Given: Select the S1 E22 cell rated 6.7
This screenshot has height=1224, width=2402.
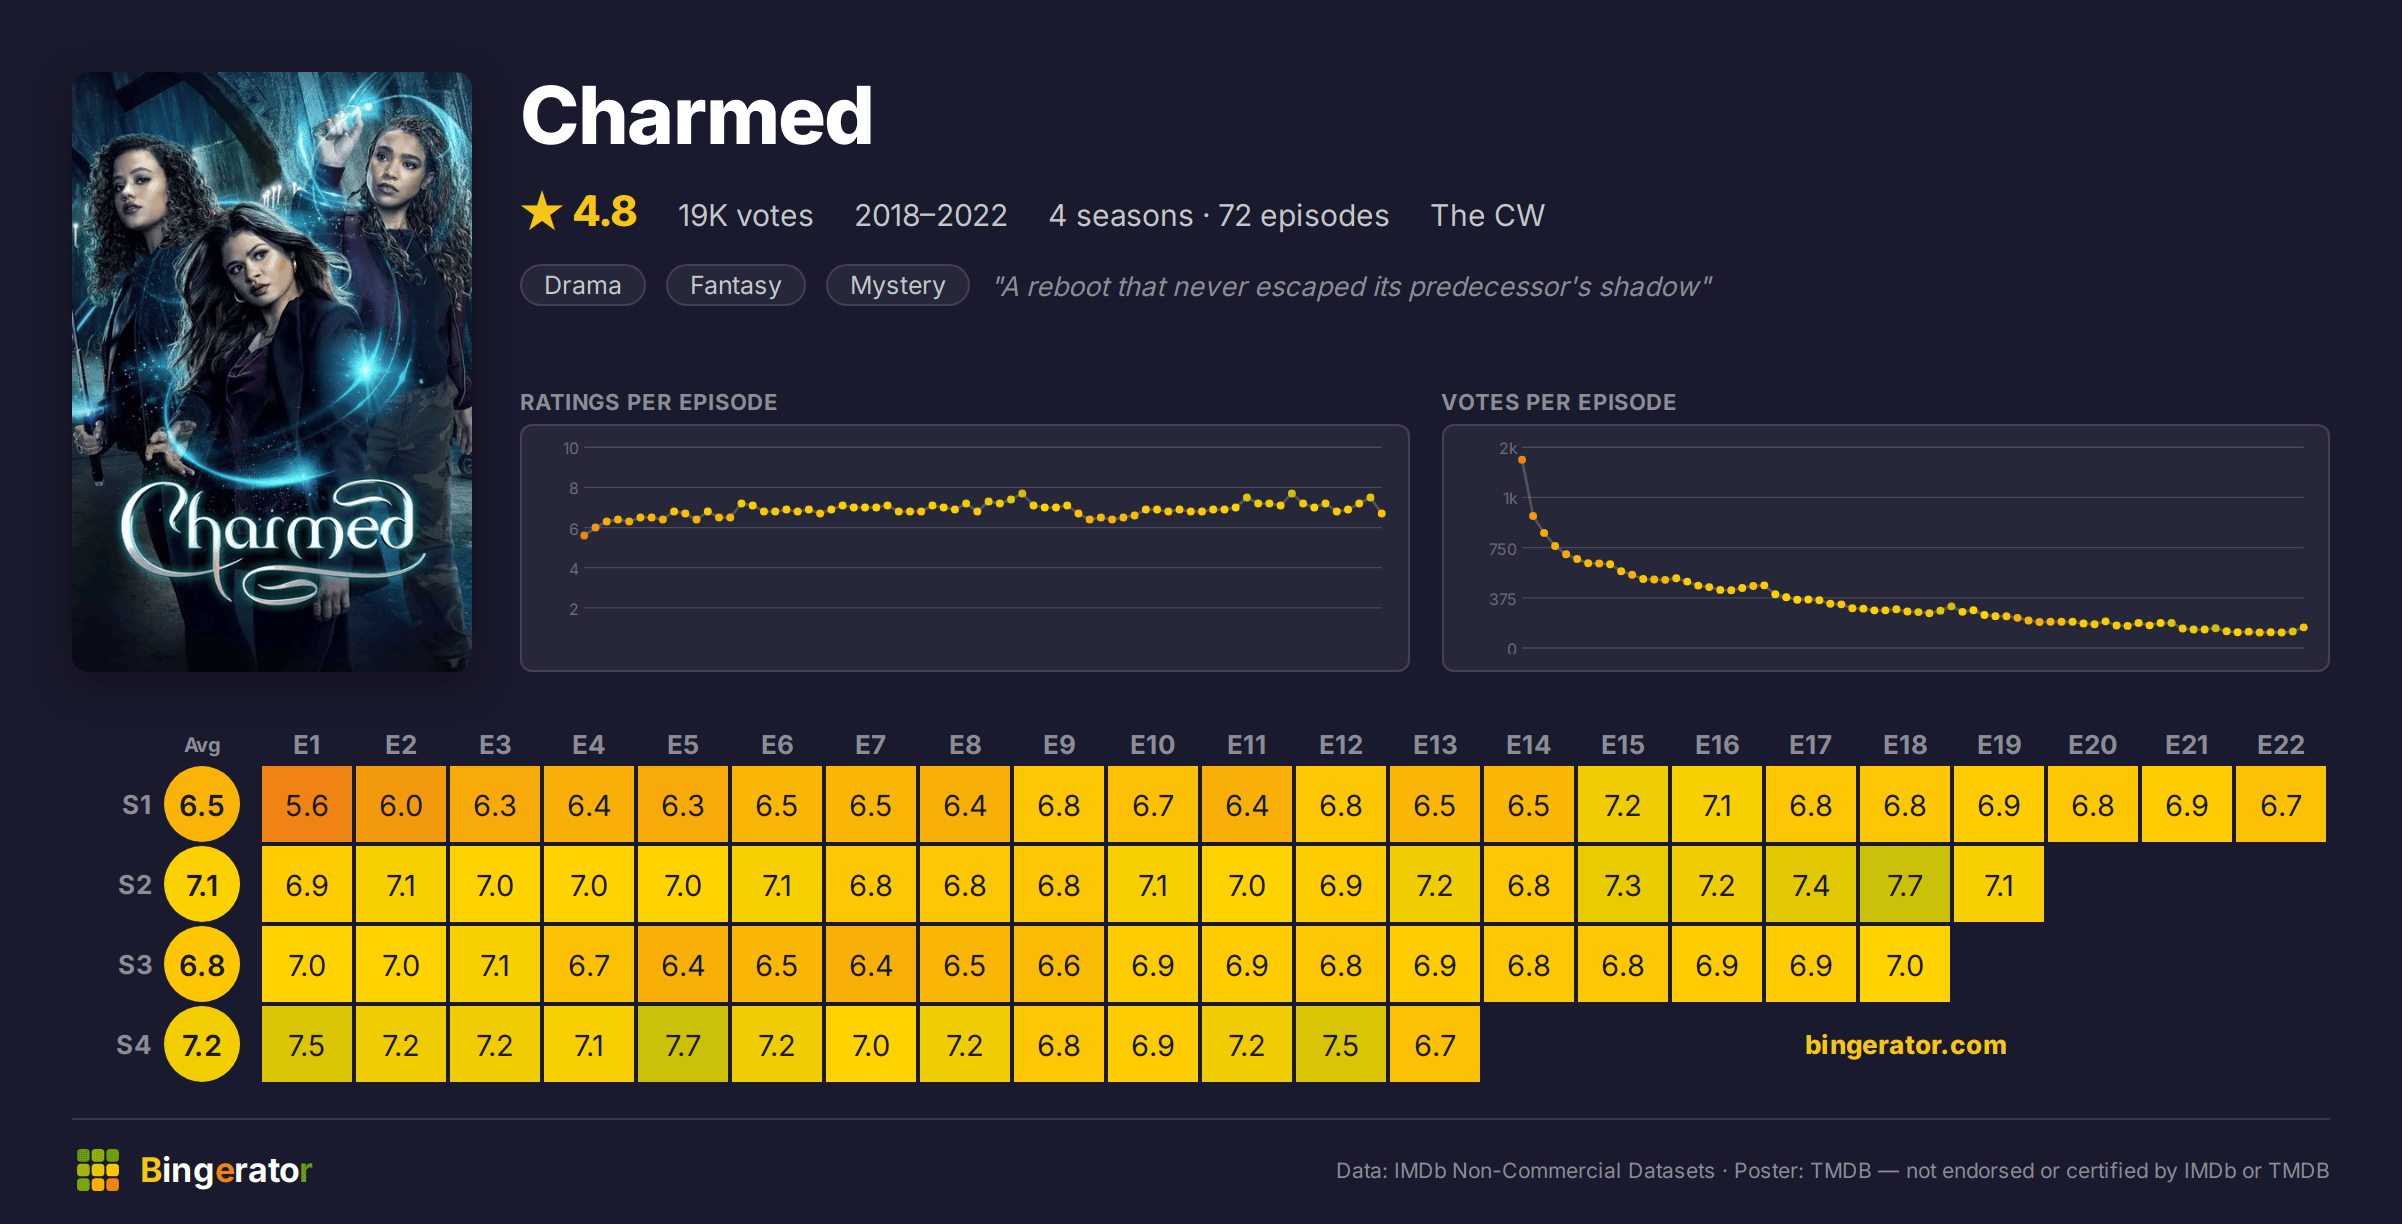Looking at the screenshot, I should [2281, 804].
